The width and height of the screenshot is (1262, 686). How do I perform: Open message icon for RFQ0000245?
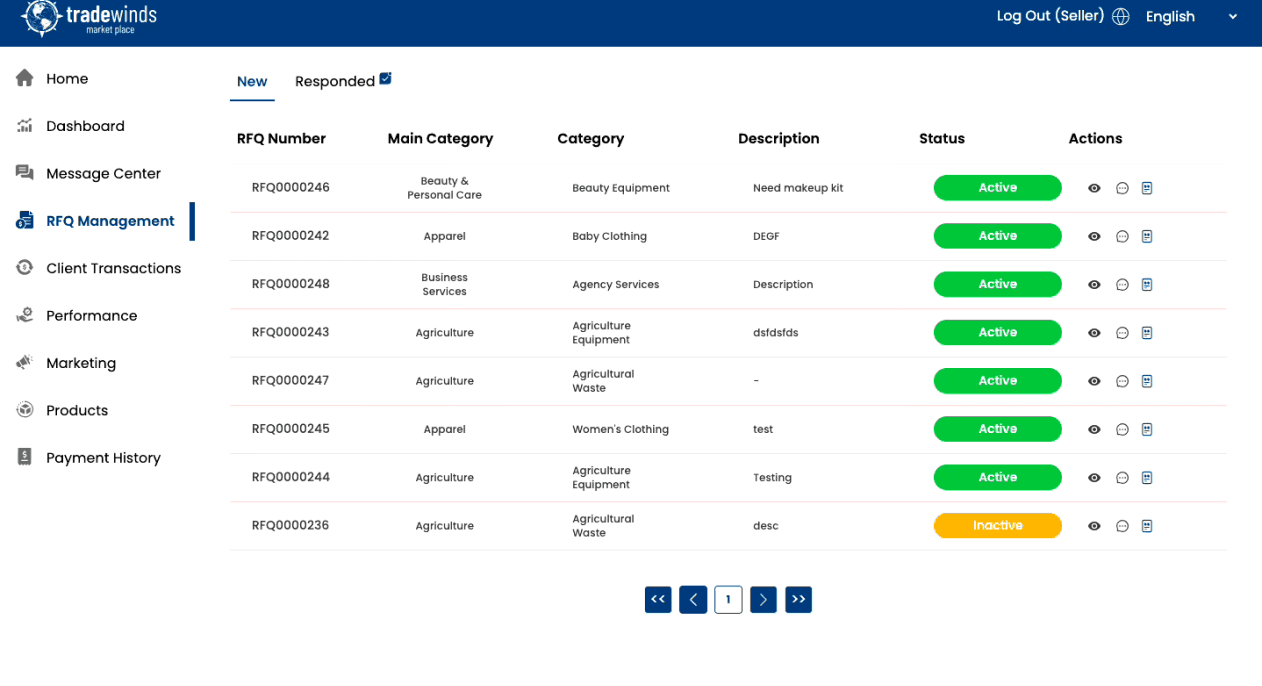click(x=1122, y=430)
